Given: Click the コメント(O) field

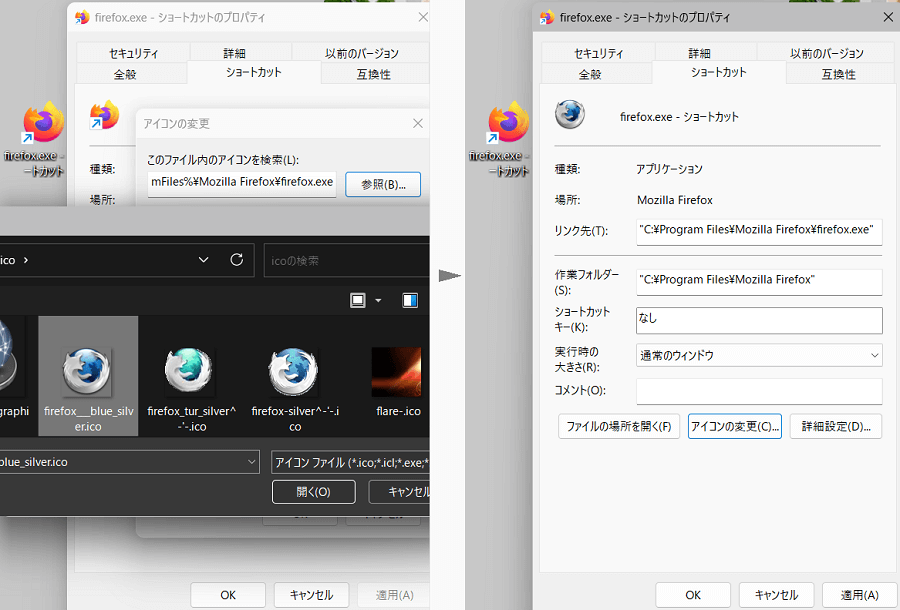Looking at the screenshot, I should click(x=759, y=391).
